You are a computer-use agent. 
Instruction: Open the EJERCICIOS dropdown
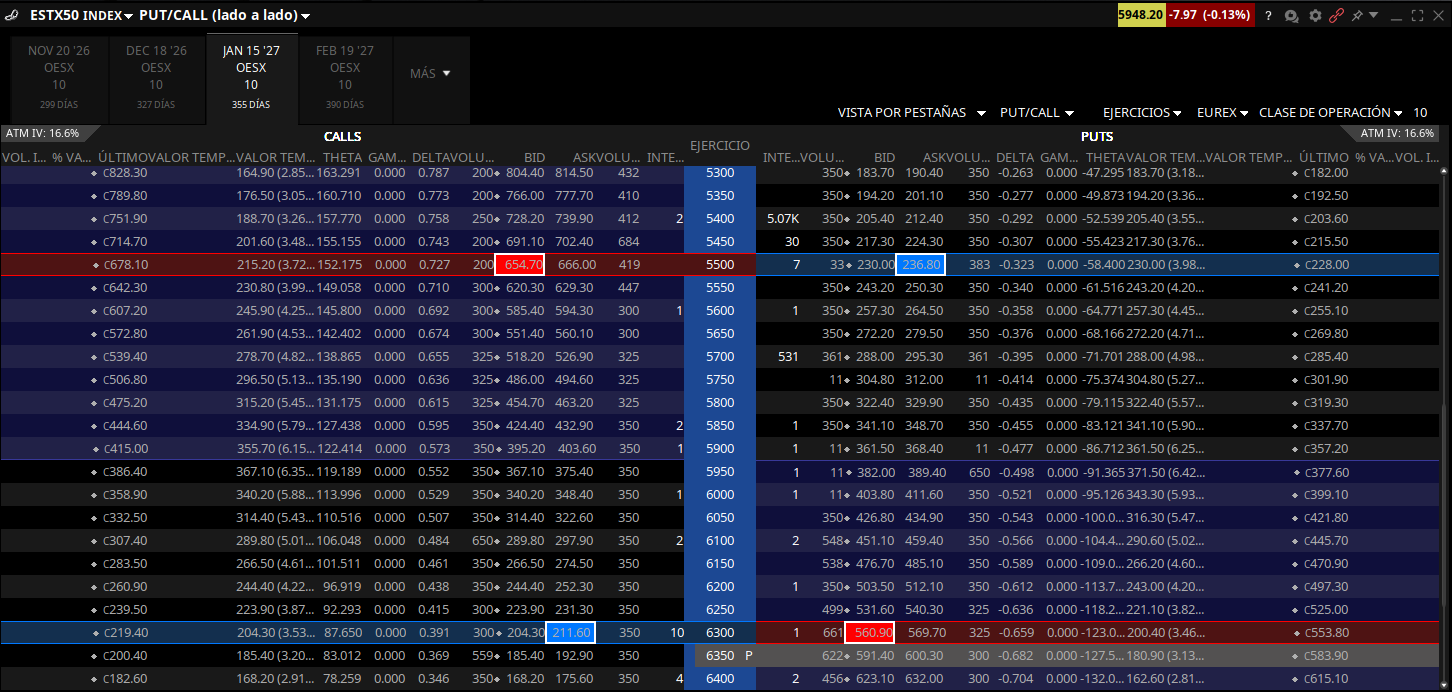[x=1142, y=113]
